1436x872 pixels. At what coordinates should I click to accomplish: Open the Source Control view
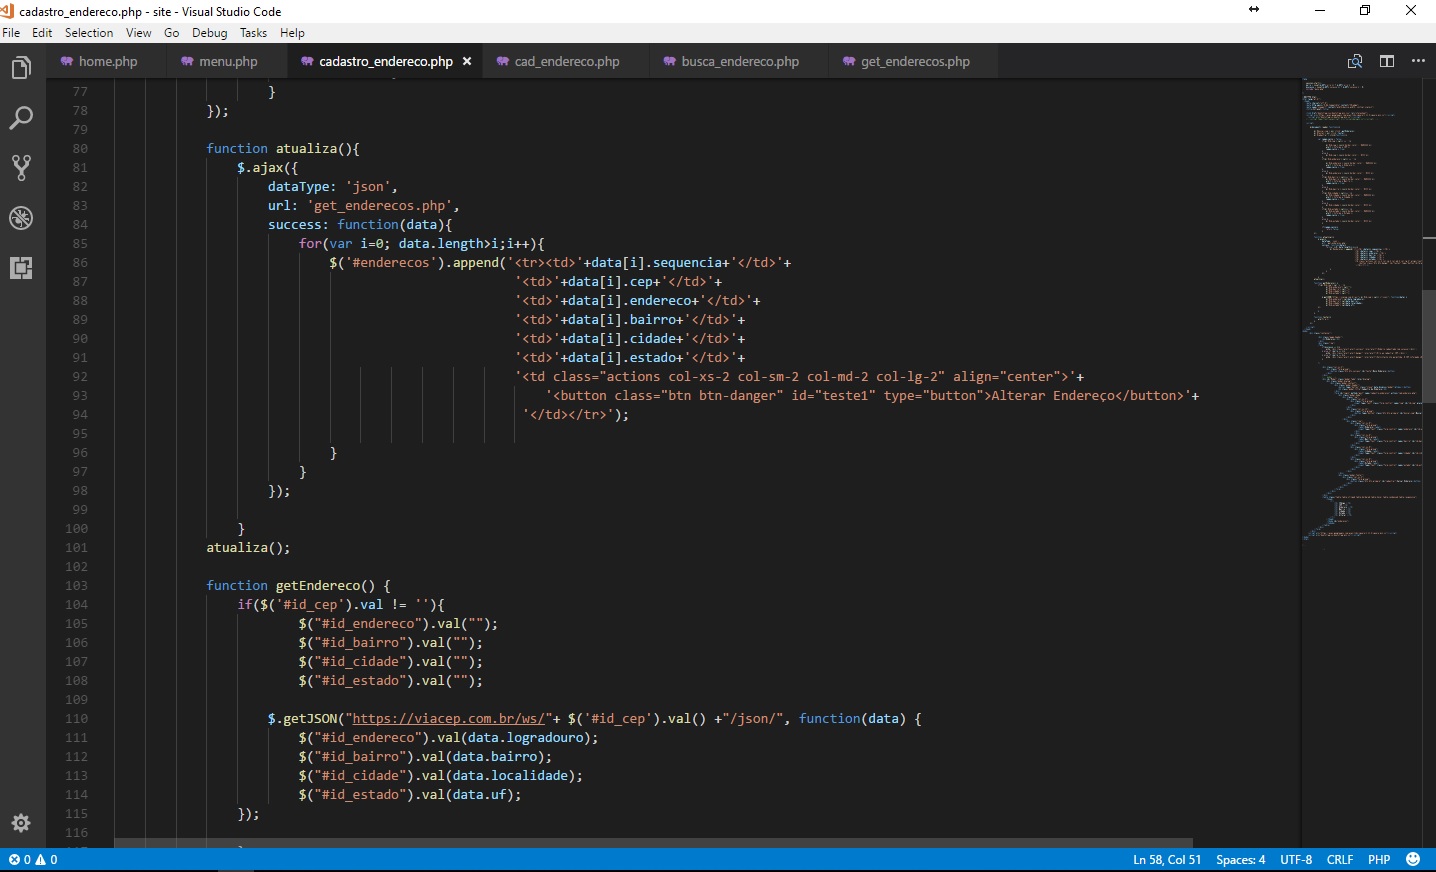click(21, 168)
